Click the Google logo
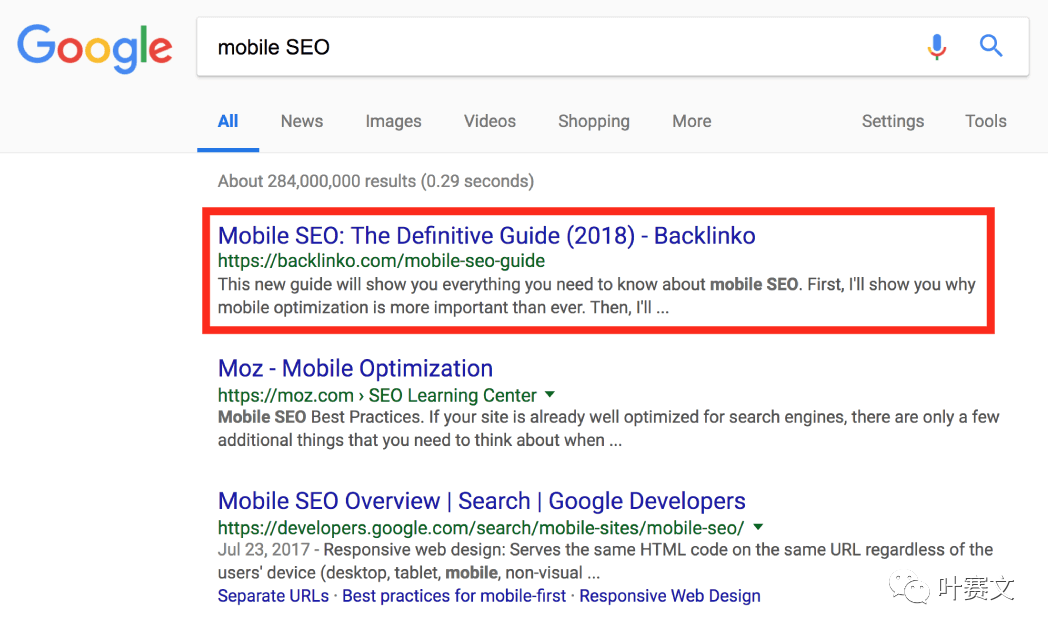The height and width of the screenshot is (634, 1048). (x=94, y=48)
